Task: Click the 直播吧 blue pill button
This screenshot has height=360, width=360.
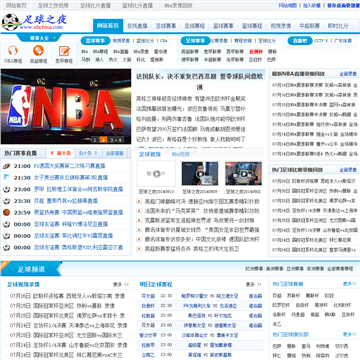Action: coord(300,41)
